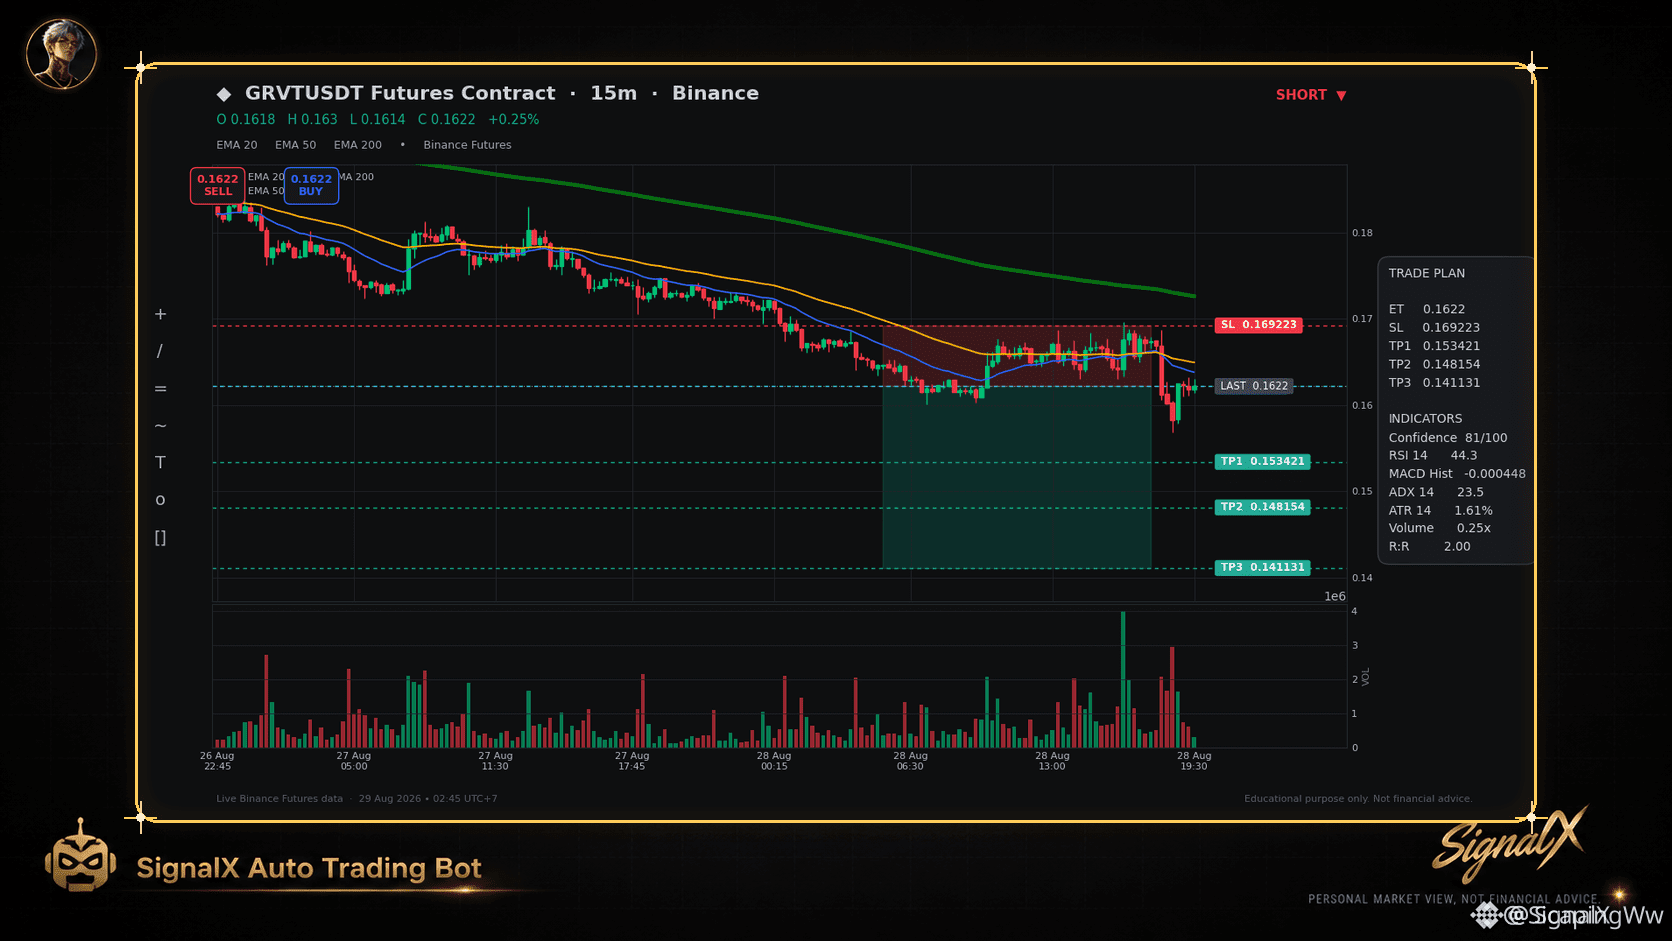Click the ADX 14 23.5 row
Screen dimensions: 1672x941
[x=1436, y=492]
